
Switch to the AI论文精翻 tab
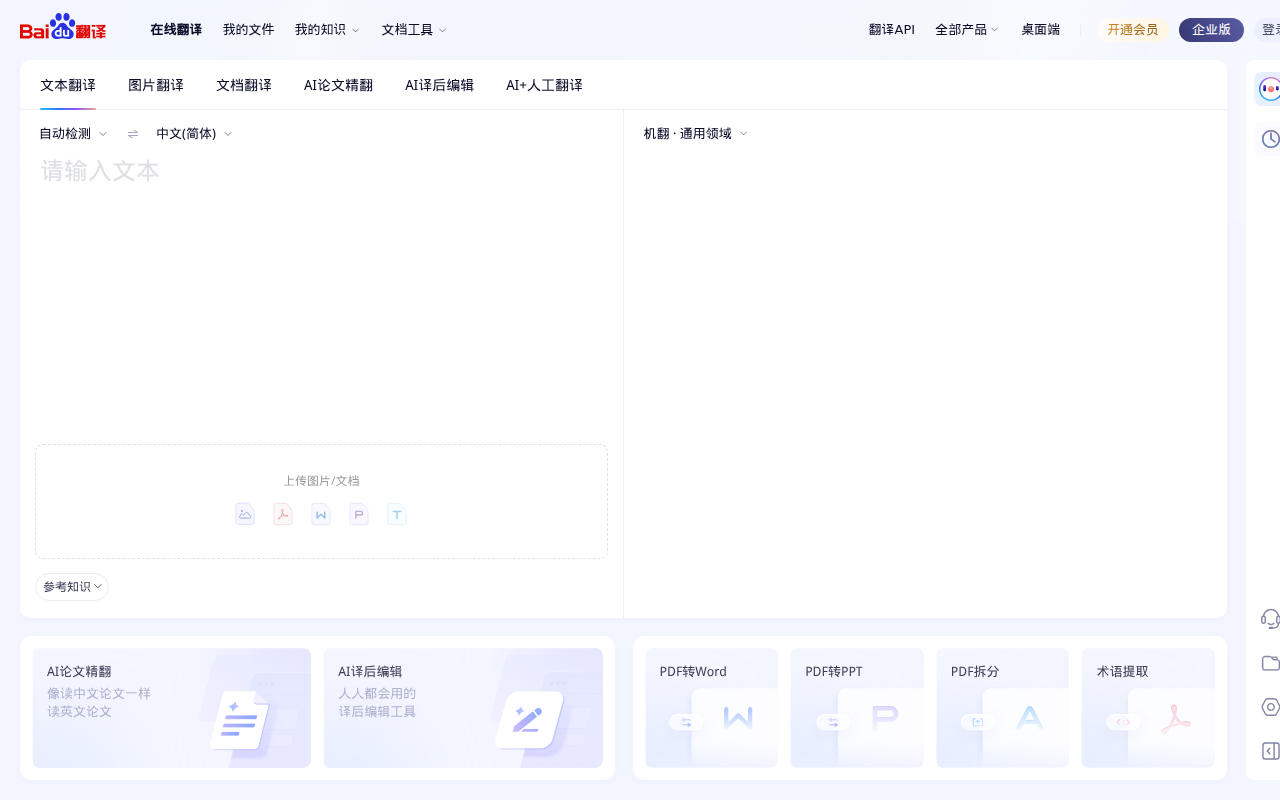pos(338,85)
